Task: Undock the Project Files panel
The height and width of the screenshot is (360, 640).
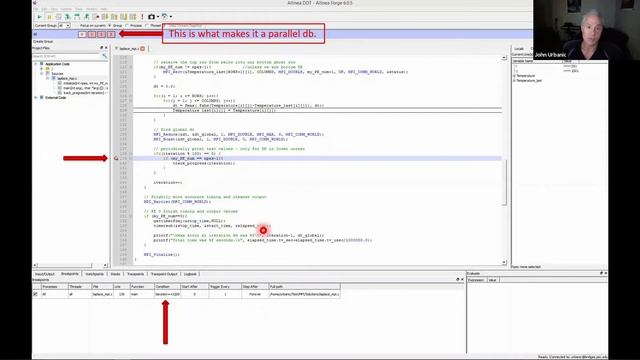Action: [x=102, y=48]
